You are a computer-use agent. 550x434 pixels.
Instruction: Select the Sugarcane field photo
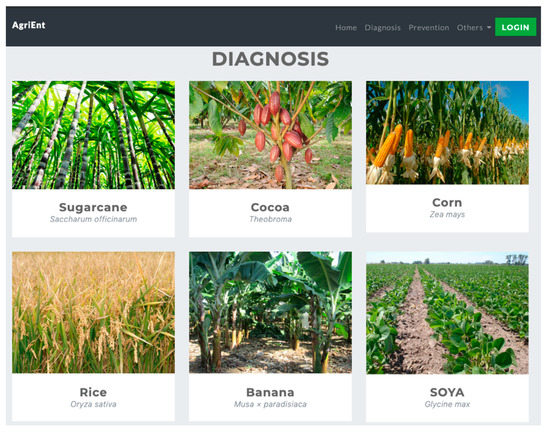(x=93, y=135)
